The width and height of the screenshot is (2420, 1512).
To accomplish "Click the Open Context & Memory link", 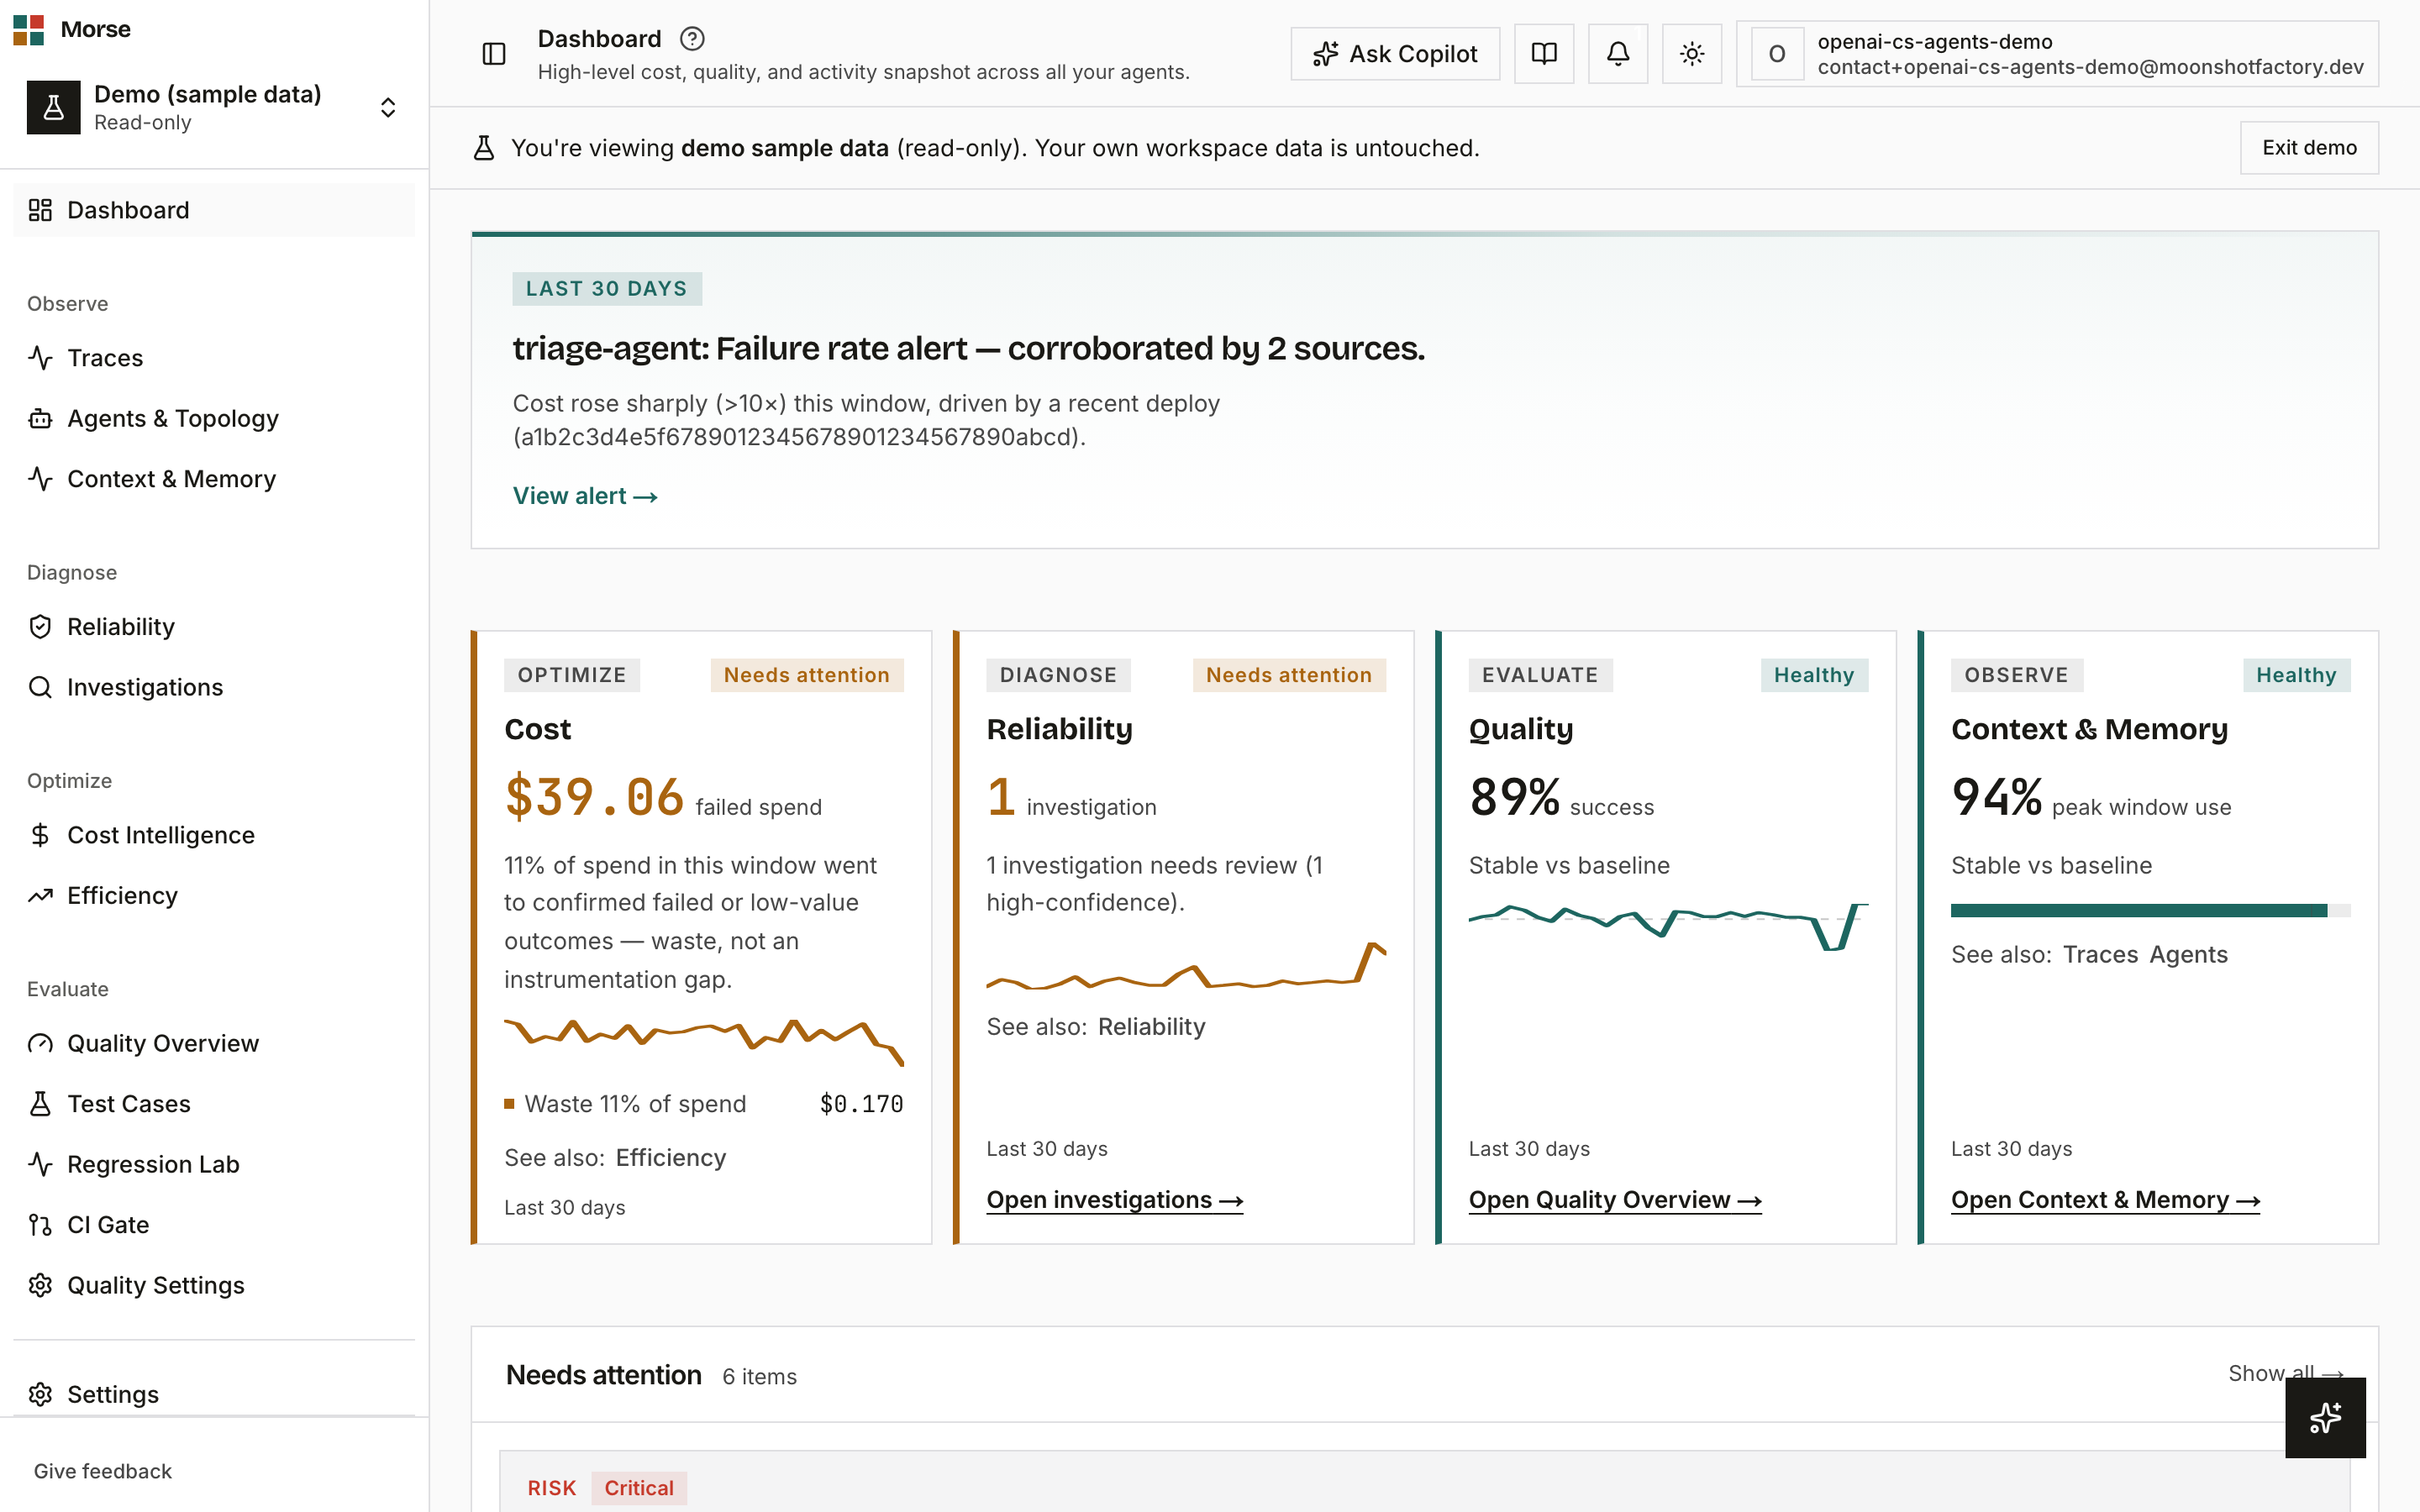I will [2106, 1200].
